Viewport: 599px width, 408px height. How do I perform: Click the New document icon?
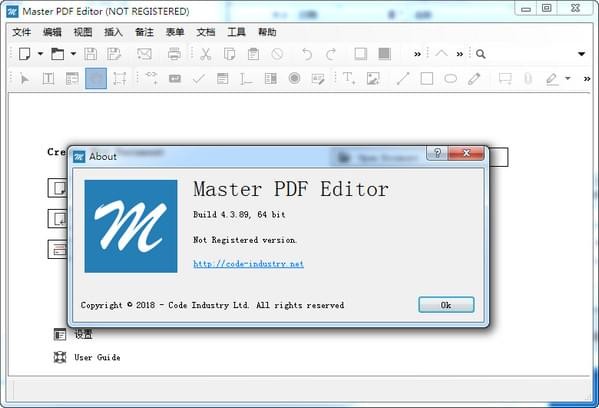click(25, 54)
